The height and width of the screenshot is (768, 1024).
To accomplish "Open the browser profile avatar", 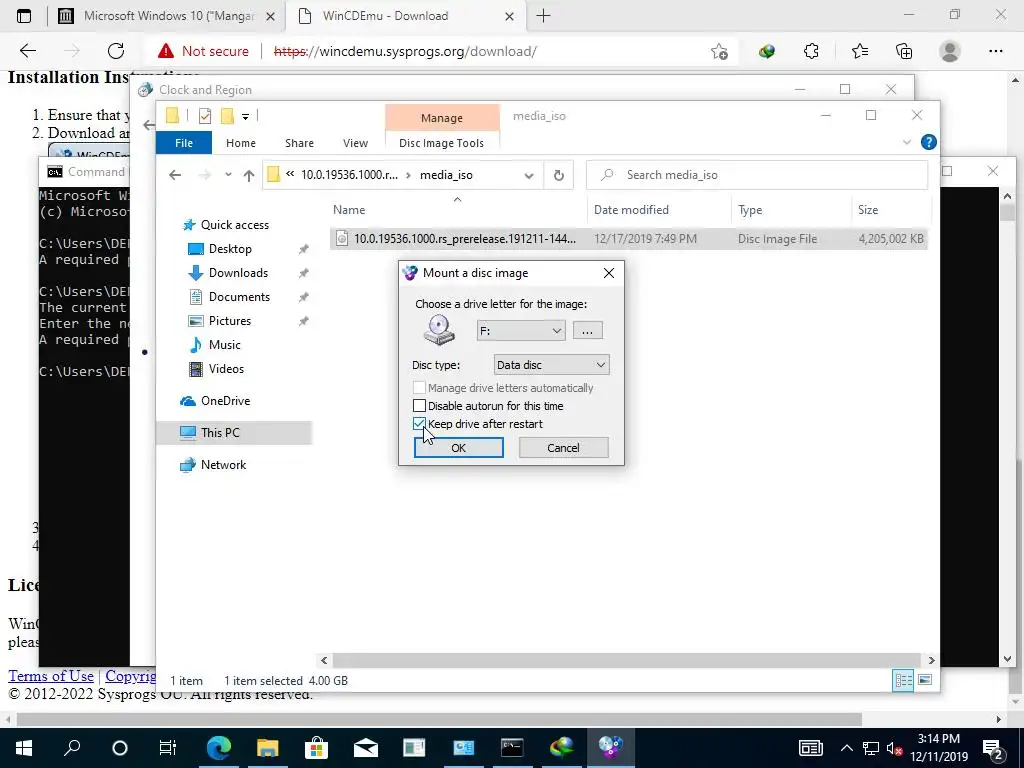I will pos(950,51).
